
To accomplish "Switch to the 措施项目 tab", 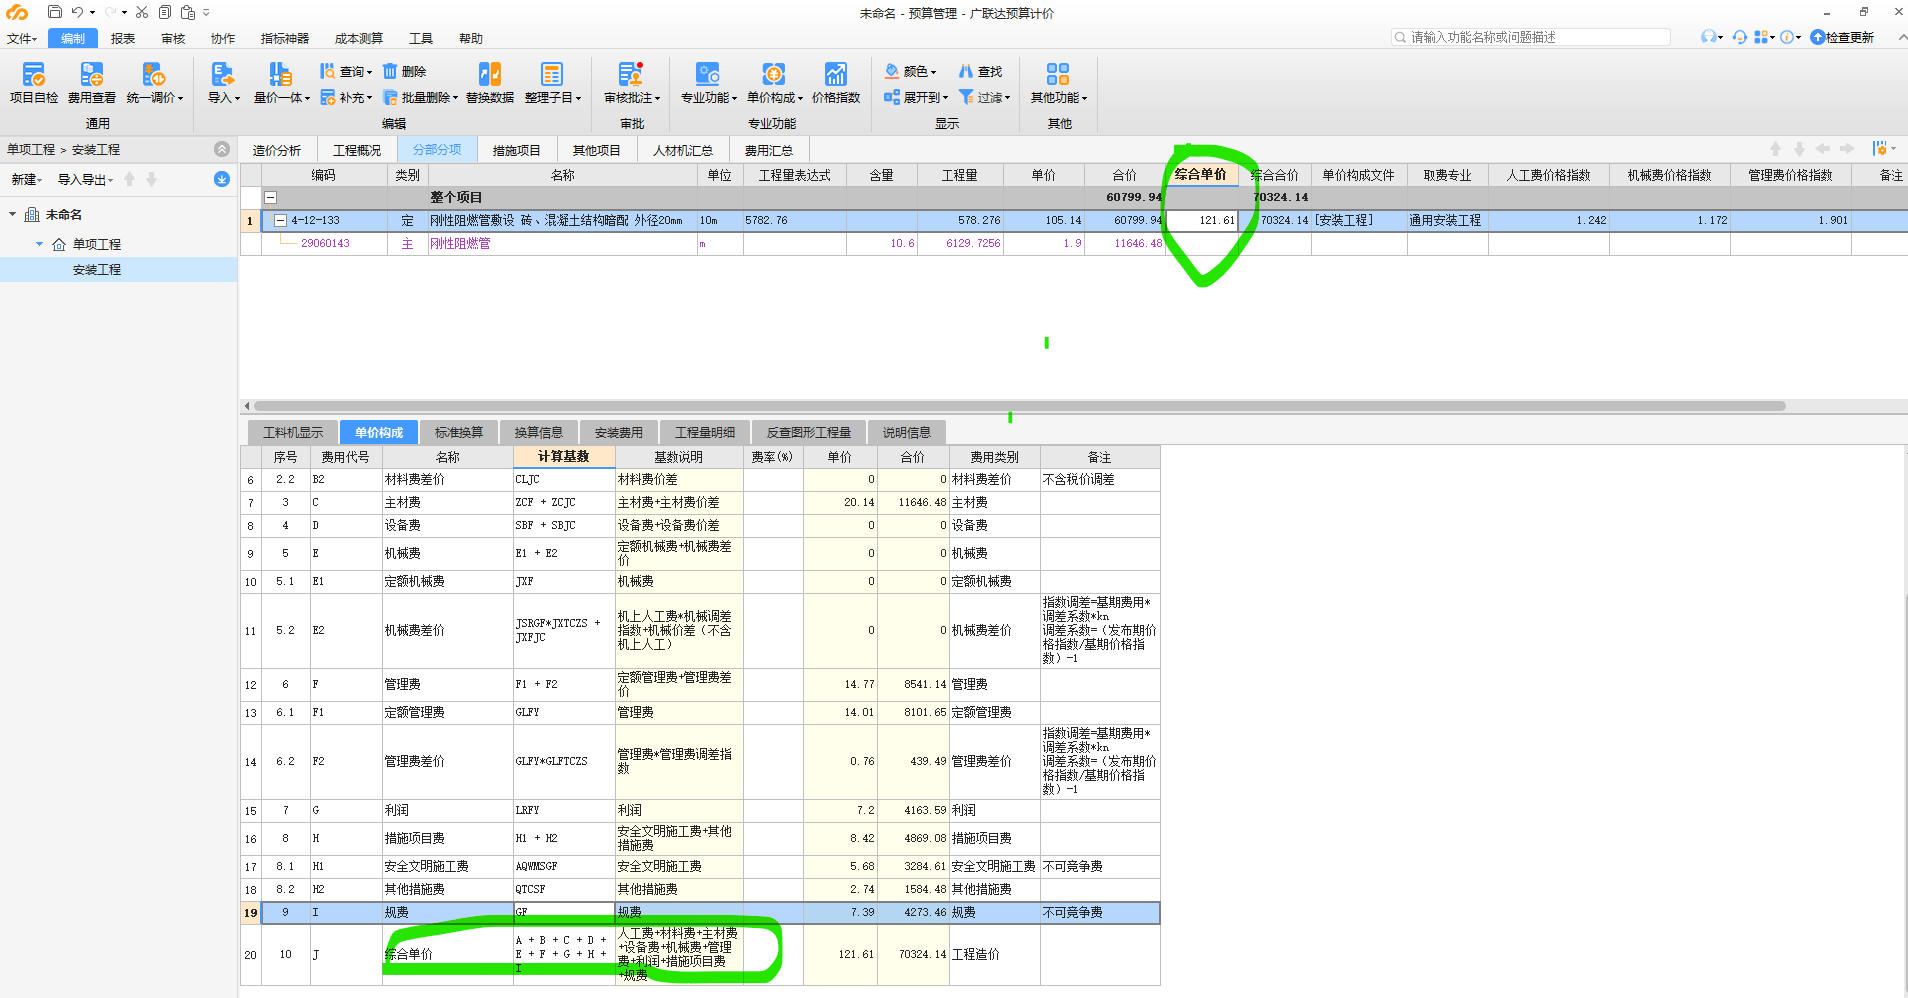I will point(517,150).
